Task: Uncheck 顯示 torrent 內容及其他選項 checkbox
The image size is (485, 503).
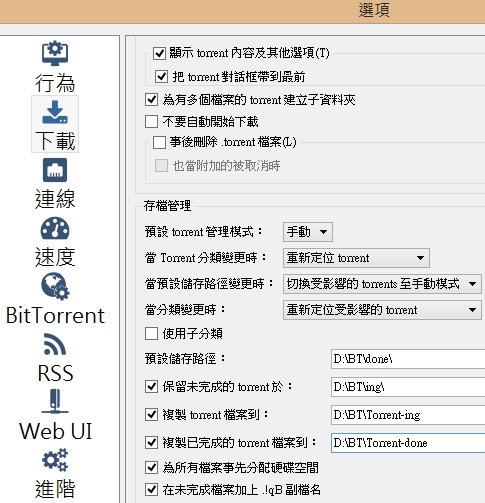Action: (x=159, y=53)
